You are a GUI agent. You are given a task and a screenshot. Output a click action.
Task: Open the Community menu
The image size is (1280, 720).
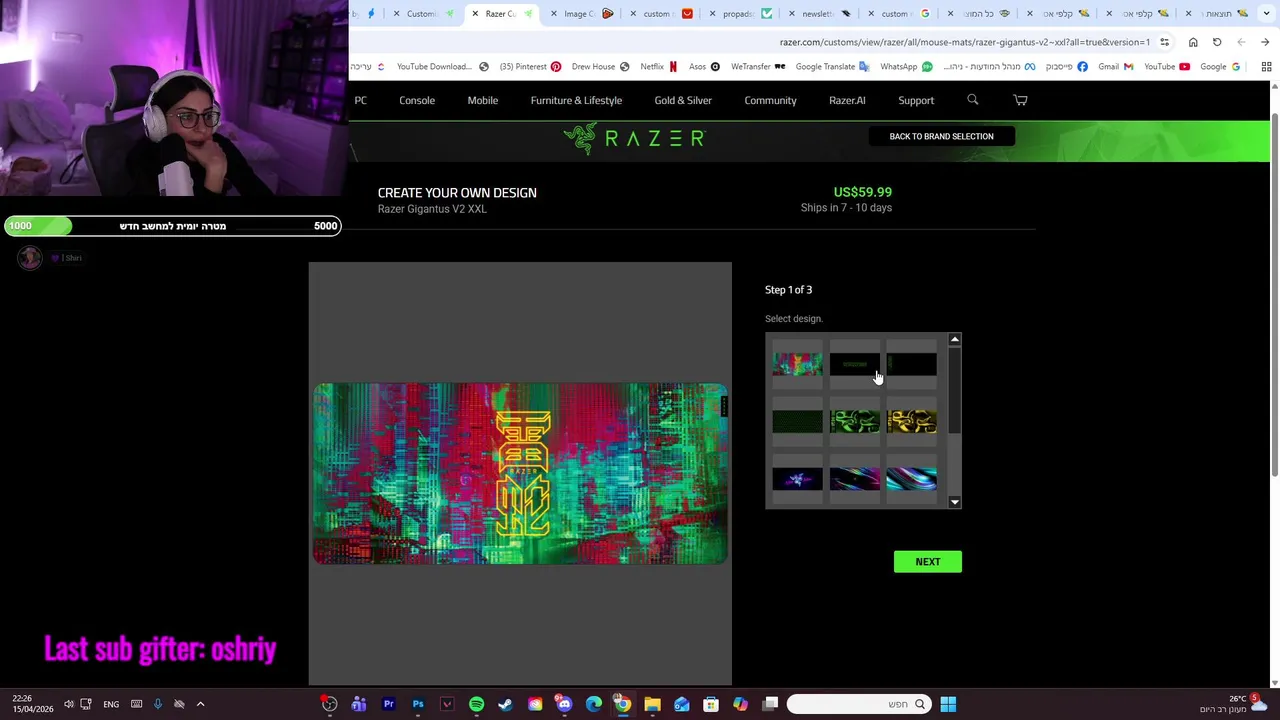770,100
